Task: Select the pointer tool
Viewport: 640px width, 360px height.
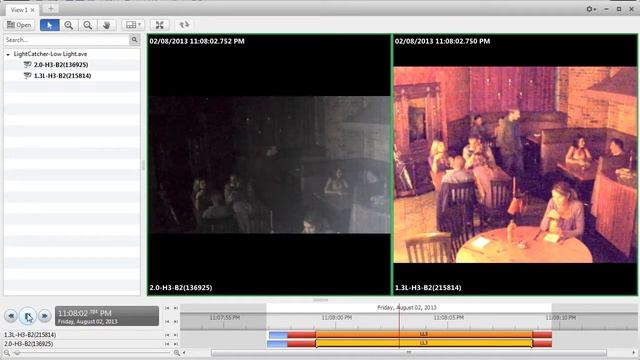Action: tap(49, 25)
